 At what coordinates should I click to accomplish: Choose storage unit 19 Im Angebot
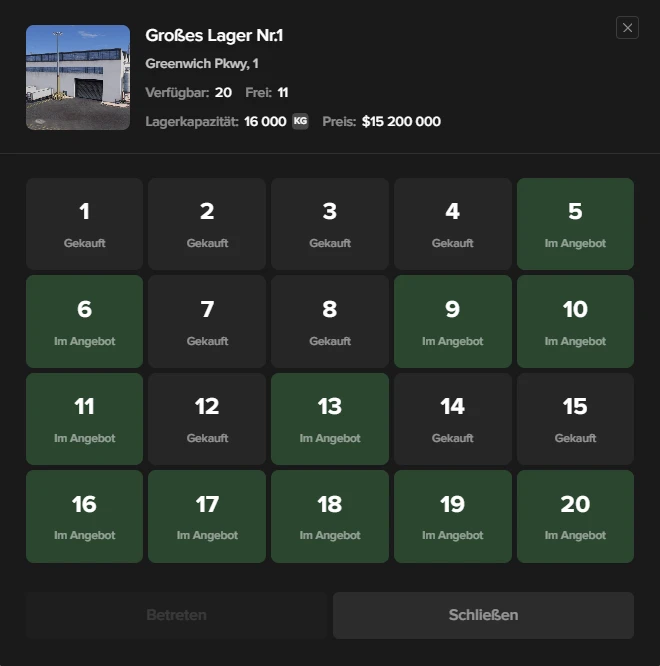pyautogui.click(x=452, y=516)
